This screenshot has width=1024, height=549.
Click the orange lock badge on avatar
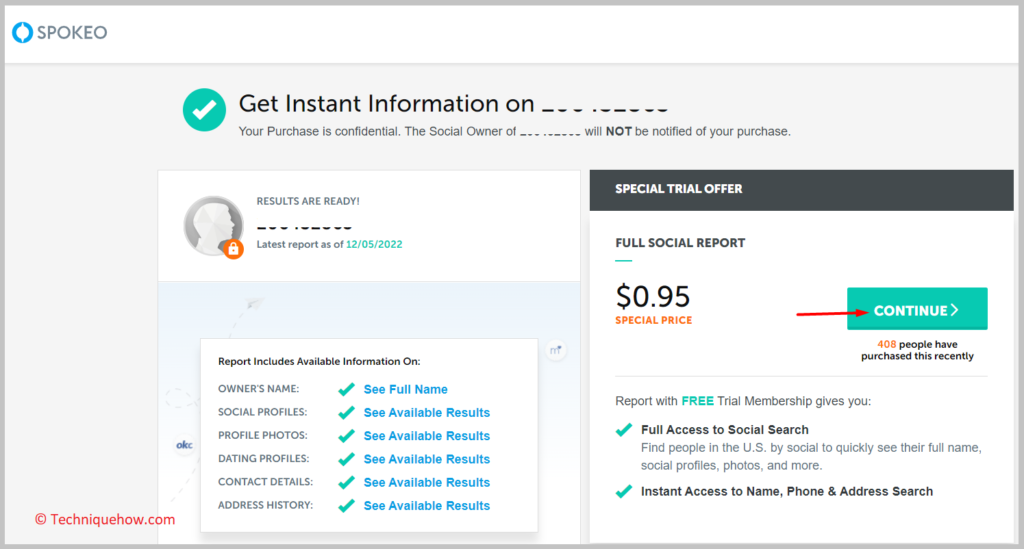coord(233,249)
